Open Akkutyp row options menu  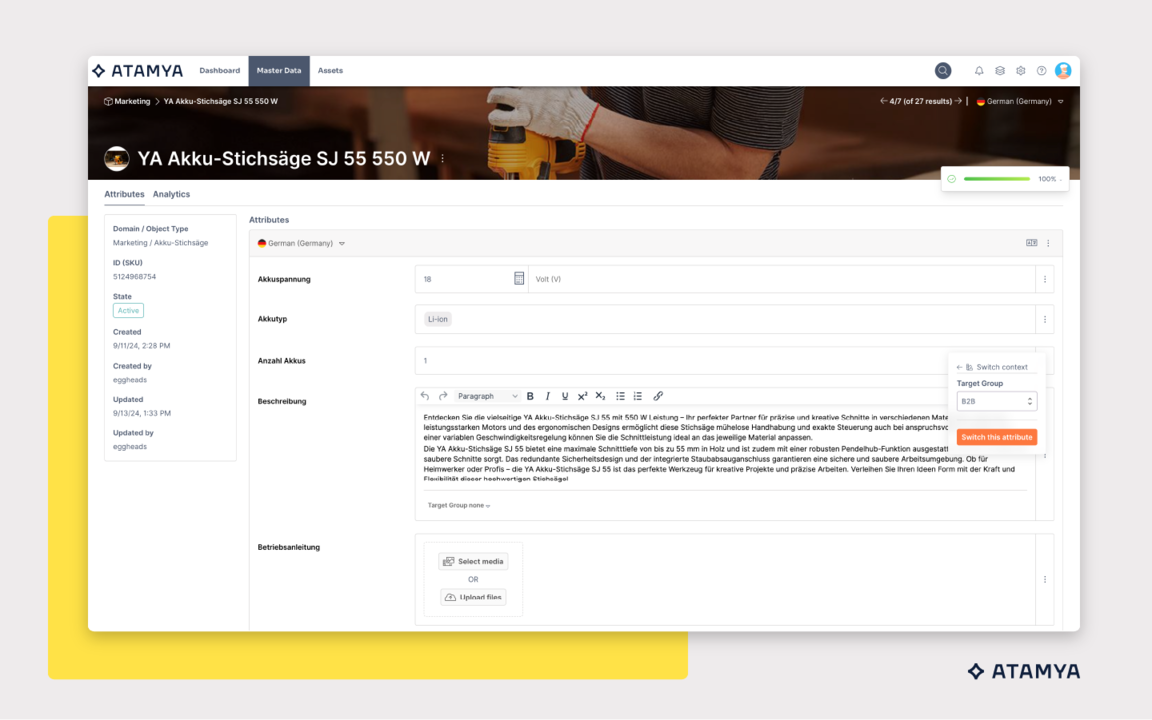1045,320
